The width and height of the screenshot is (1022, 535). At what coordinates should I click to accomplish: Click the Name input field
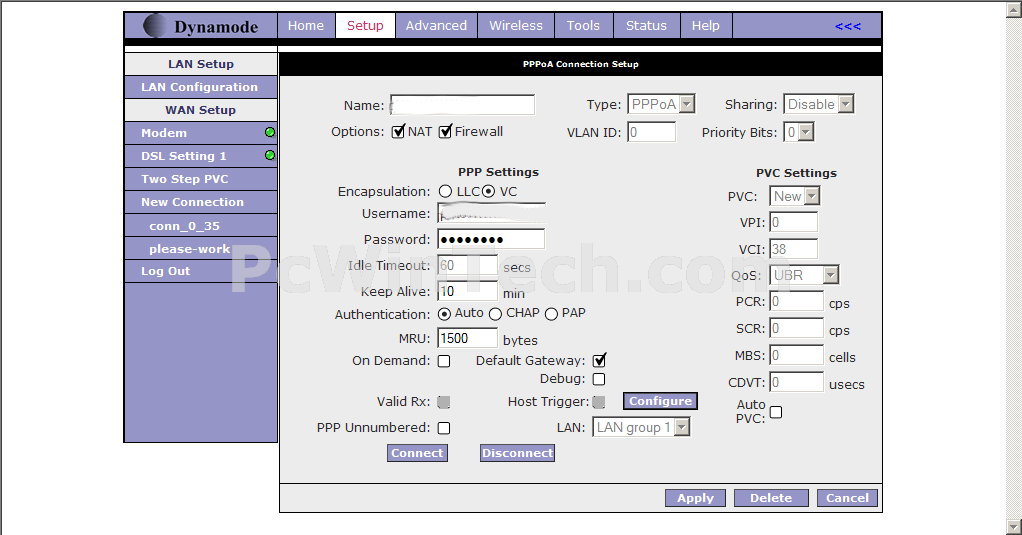[463, 105]
